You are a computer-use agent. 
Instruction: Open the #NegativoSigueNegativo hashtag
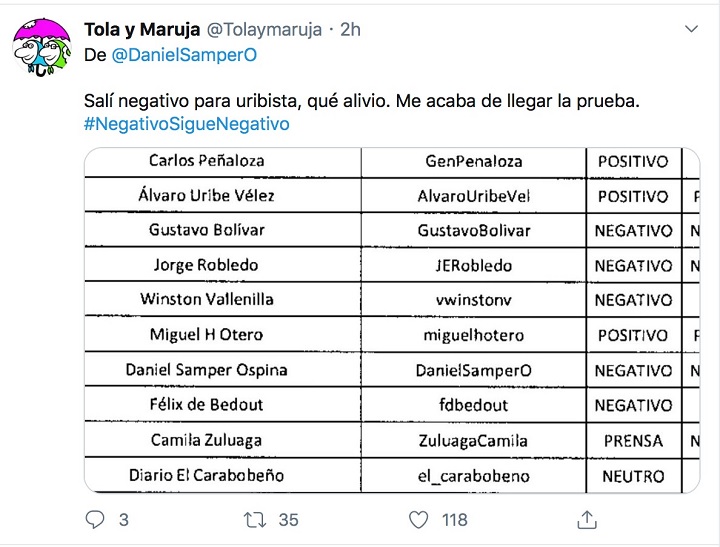[x=186, y=124]
